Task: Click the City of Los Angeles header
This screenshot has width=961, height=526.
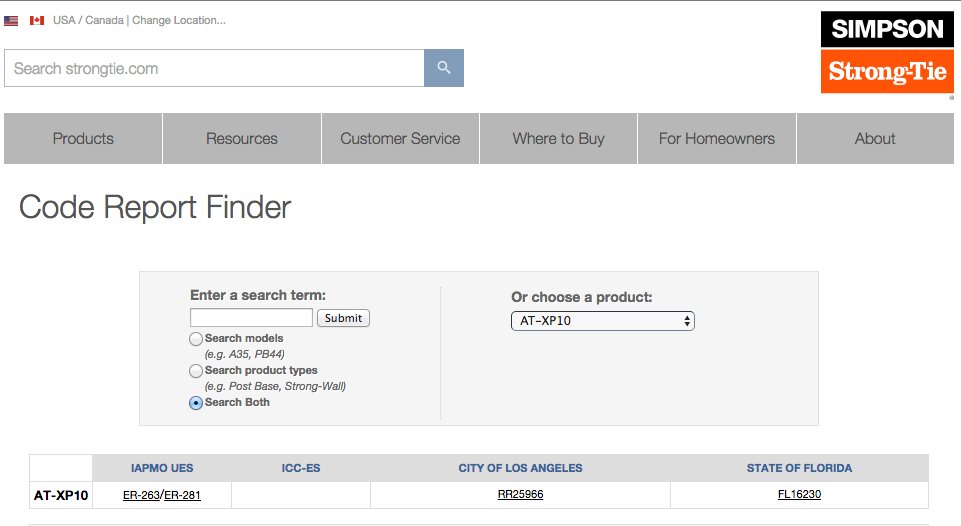Action: 520,468
